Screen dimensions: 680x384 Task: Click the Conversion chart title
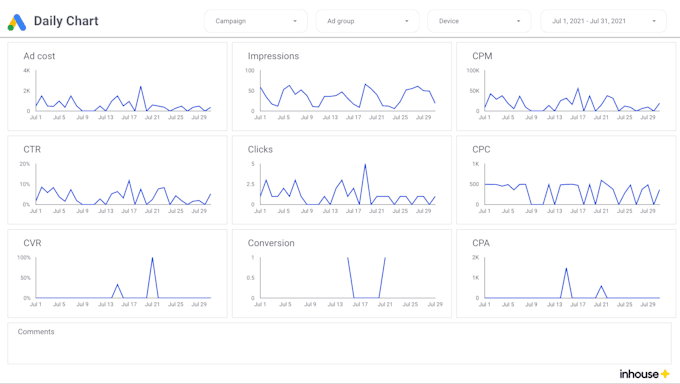pyautogui.click(x=271, y=243)
